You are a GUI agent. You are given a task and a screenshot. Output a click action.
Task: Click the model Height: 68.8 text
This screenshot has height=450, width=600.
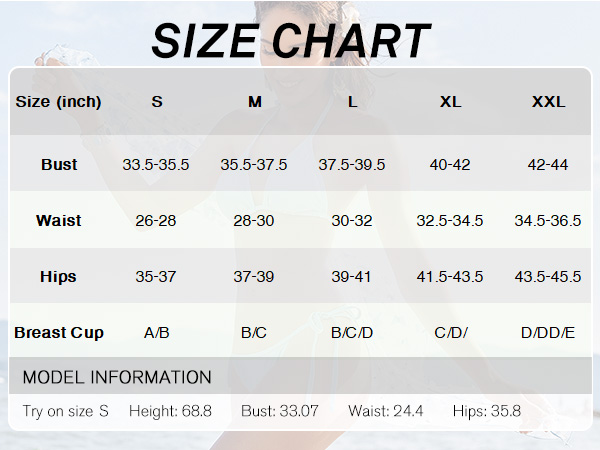170,411
